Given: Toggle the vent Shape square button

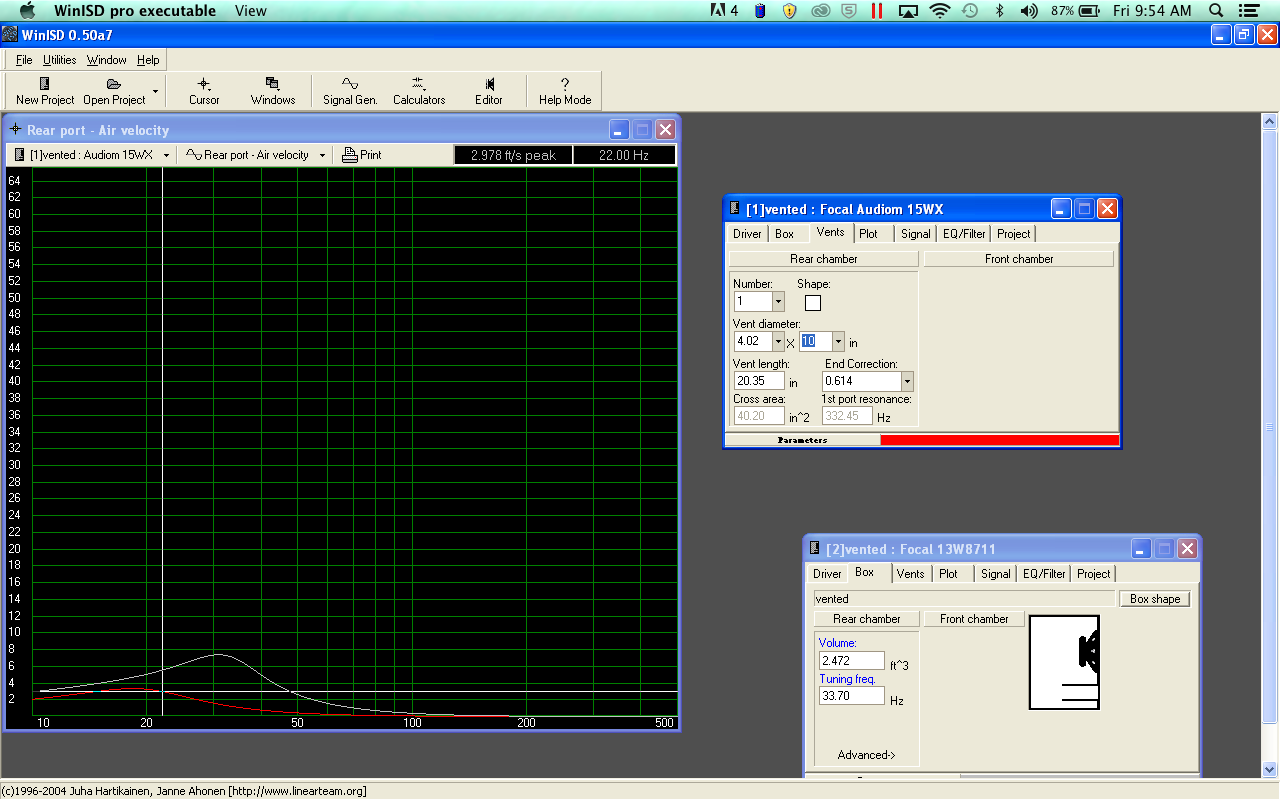Looking at the screenshot, I should pyautogui.click(x=812, y=302).
